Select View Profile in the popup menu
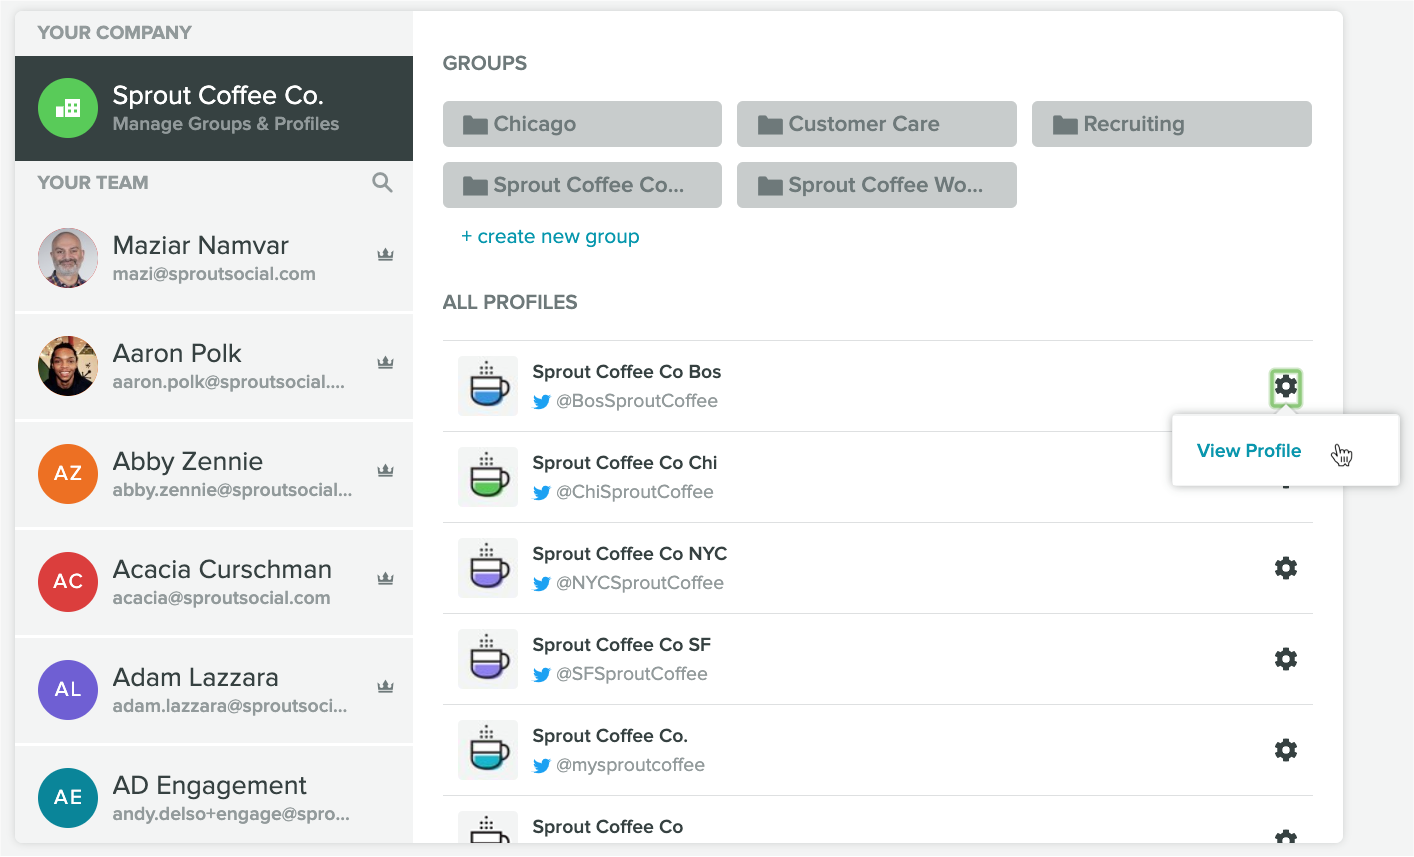Viewport: 1414px width, 857px height. [1249, 451]
